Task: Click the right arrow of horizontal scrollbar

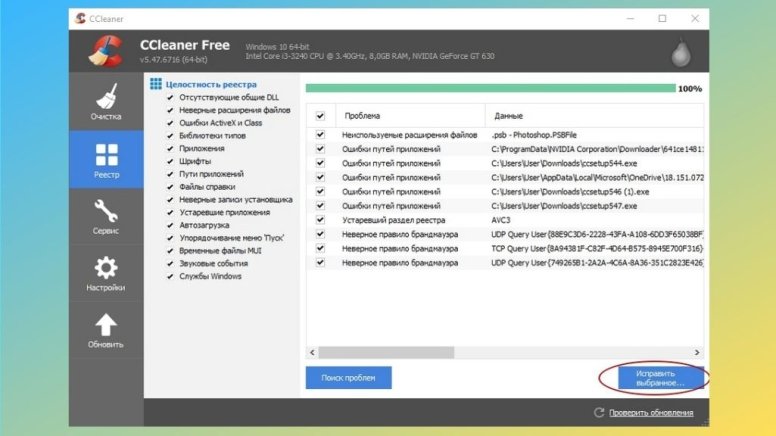Action: tap(697, 352)
